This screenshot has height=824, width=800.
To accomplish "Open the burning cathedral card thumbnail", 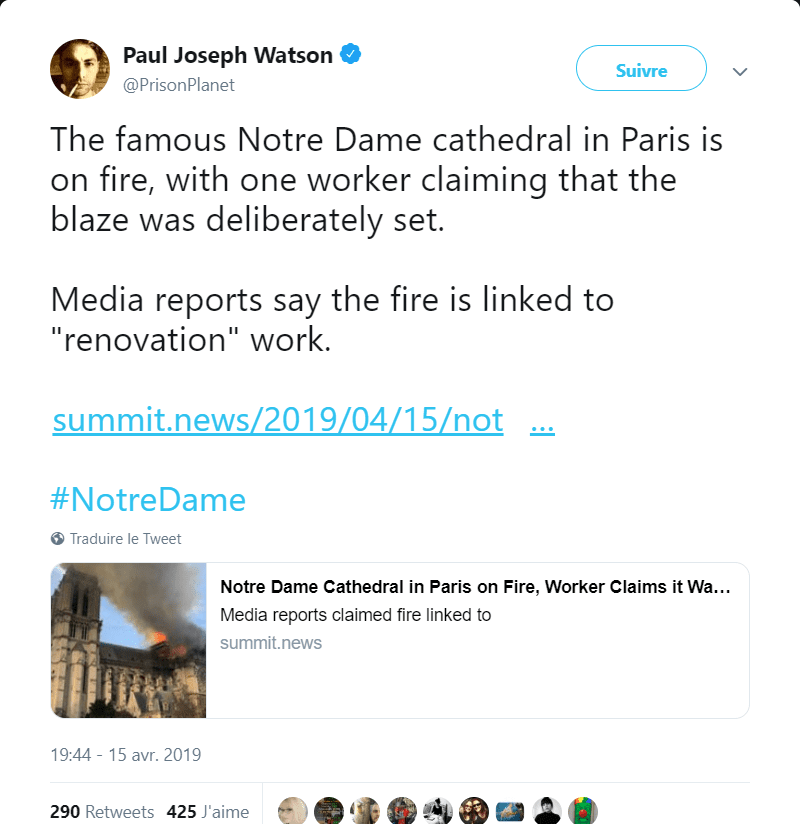I will [128, 641].
